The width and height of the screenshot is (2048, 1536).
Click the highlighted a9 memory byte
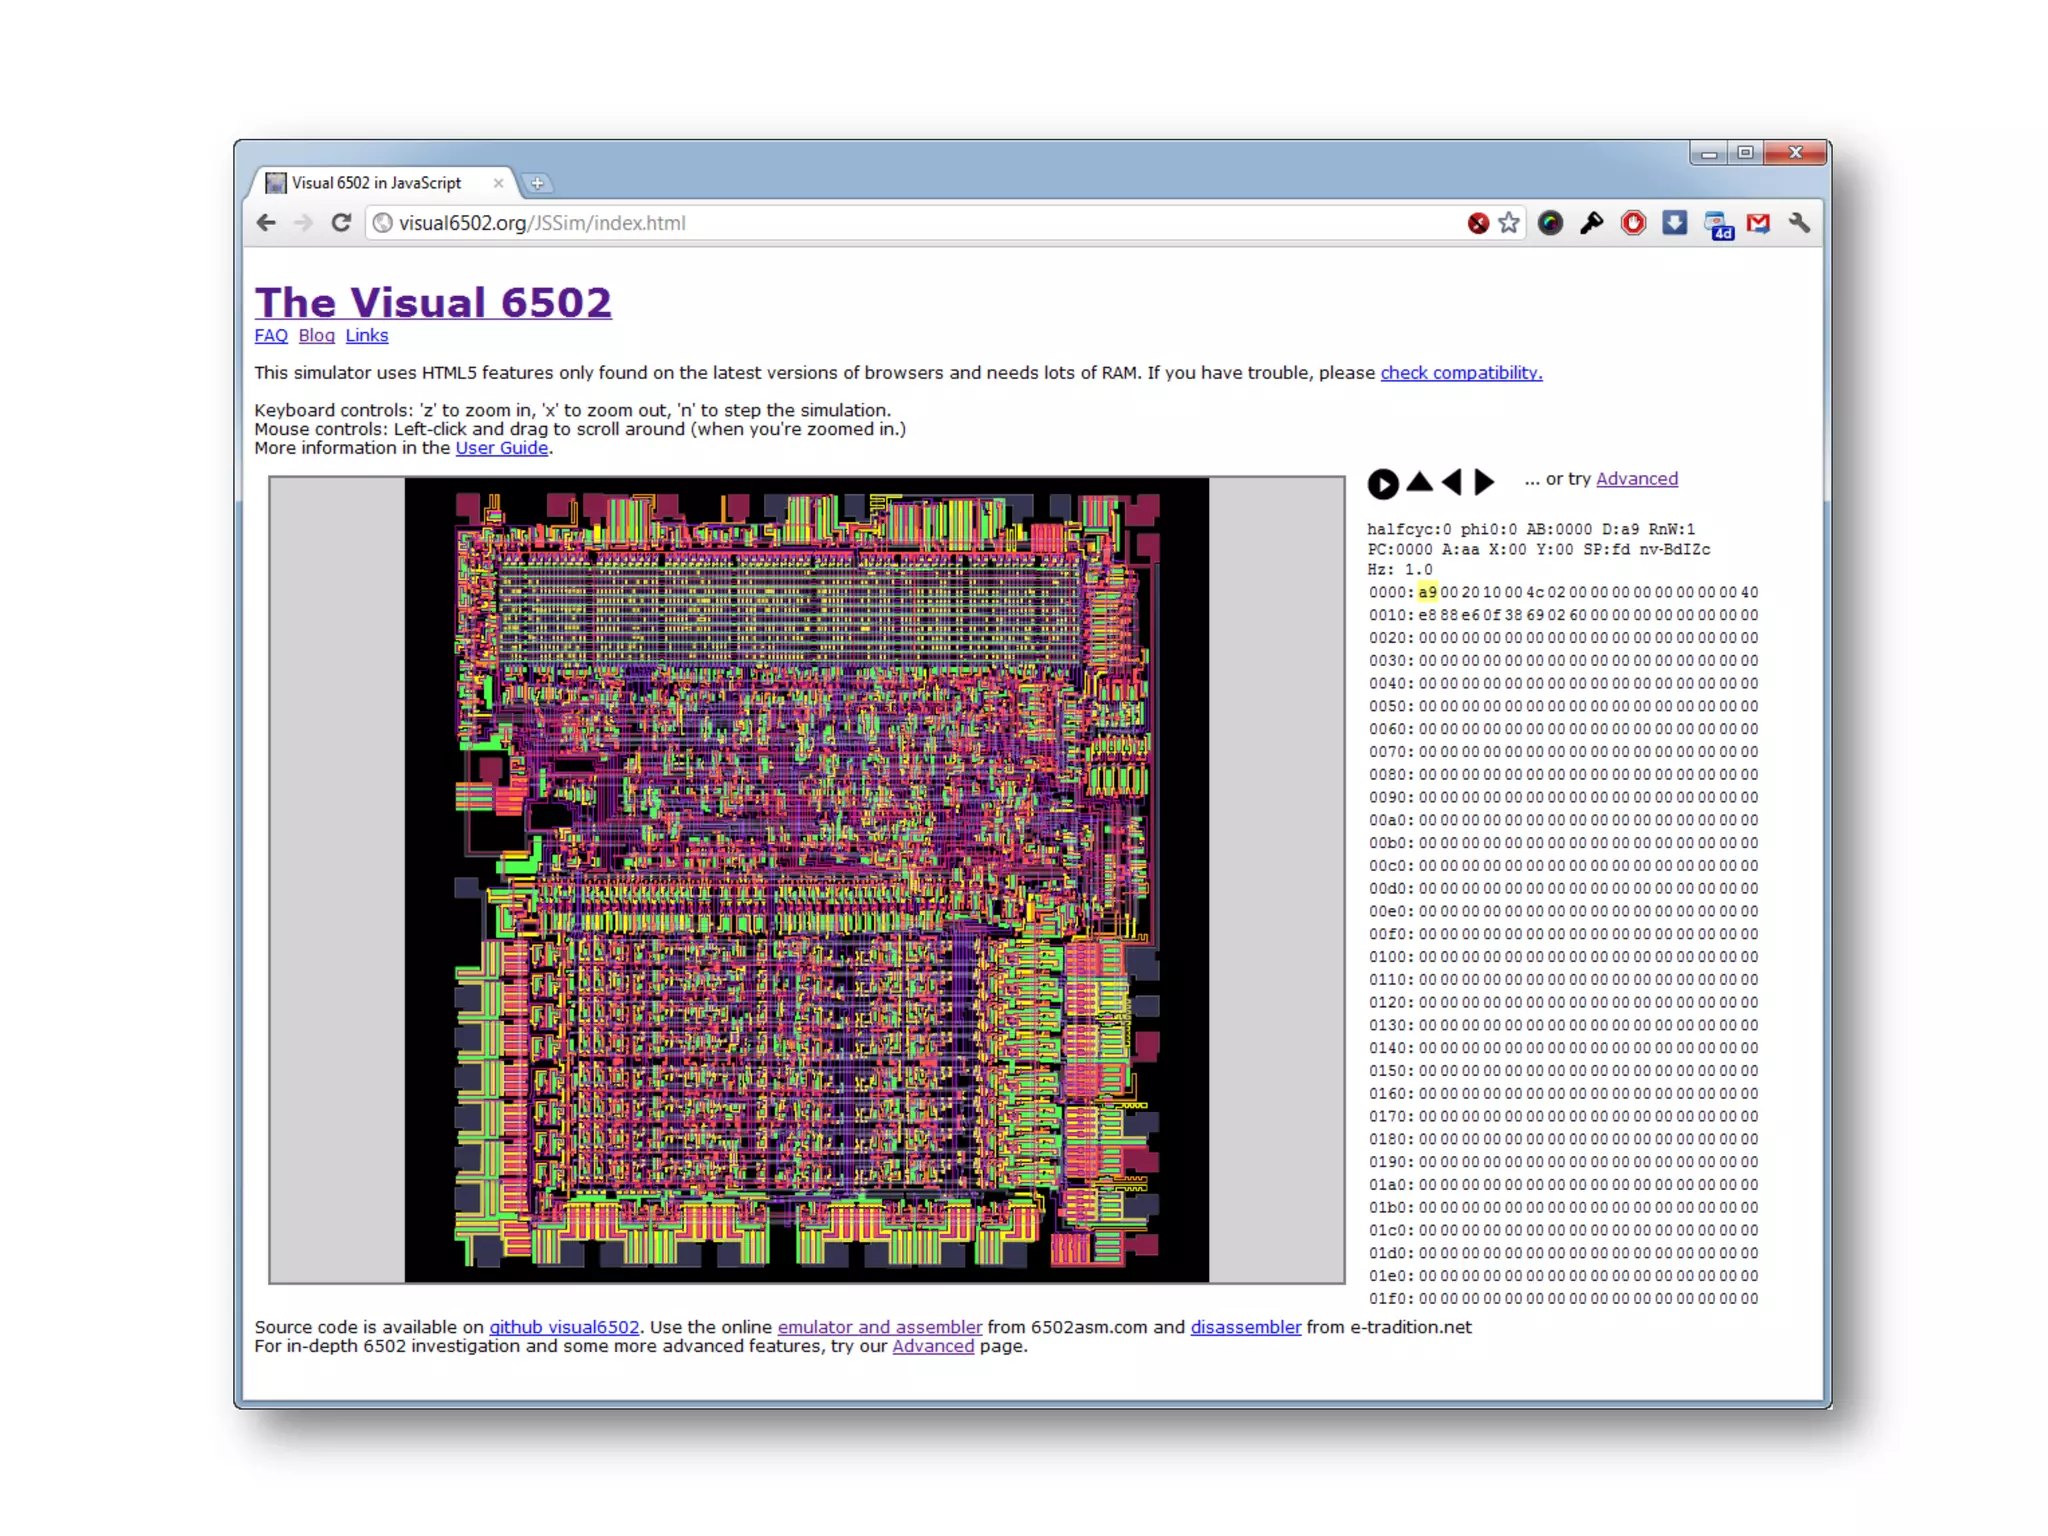pyautogui.click(x=1427, y=593)
